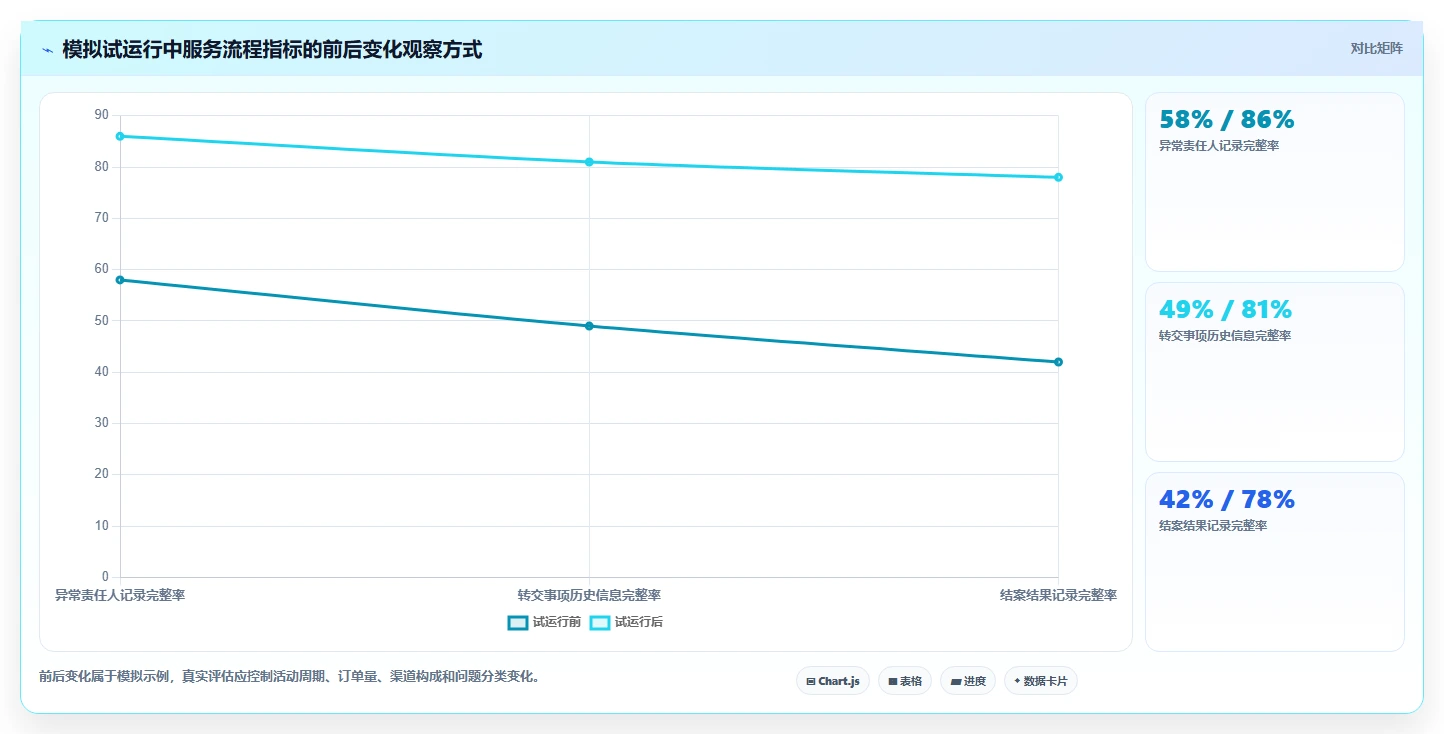Select the 进度 chip
This screenshot has height=734, width=1444.
coord(968,681)
